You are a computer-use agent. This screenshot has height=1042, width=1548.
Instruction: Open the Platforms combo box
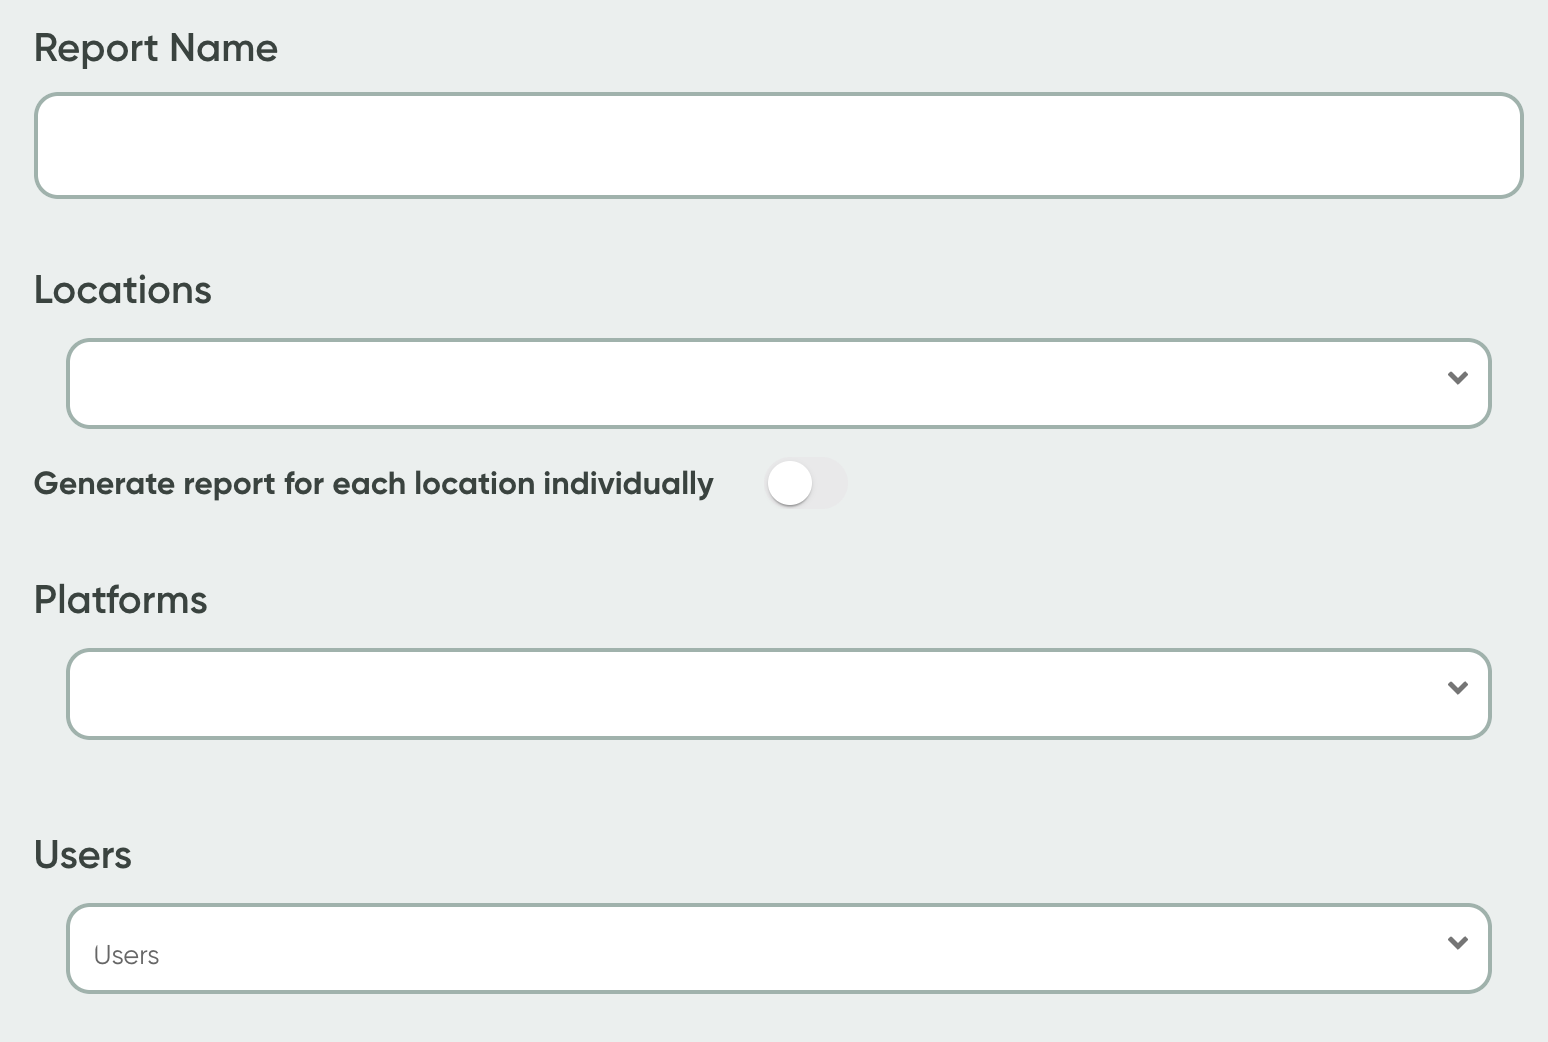(x=778, y=694)
